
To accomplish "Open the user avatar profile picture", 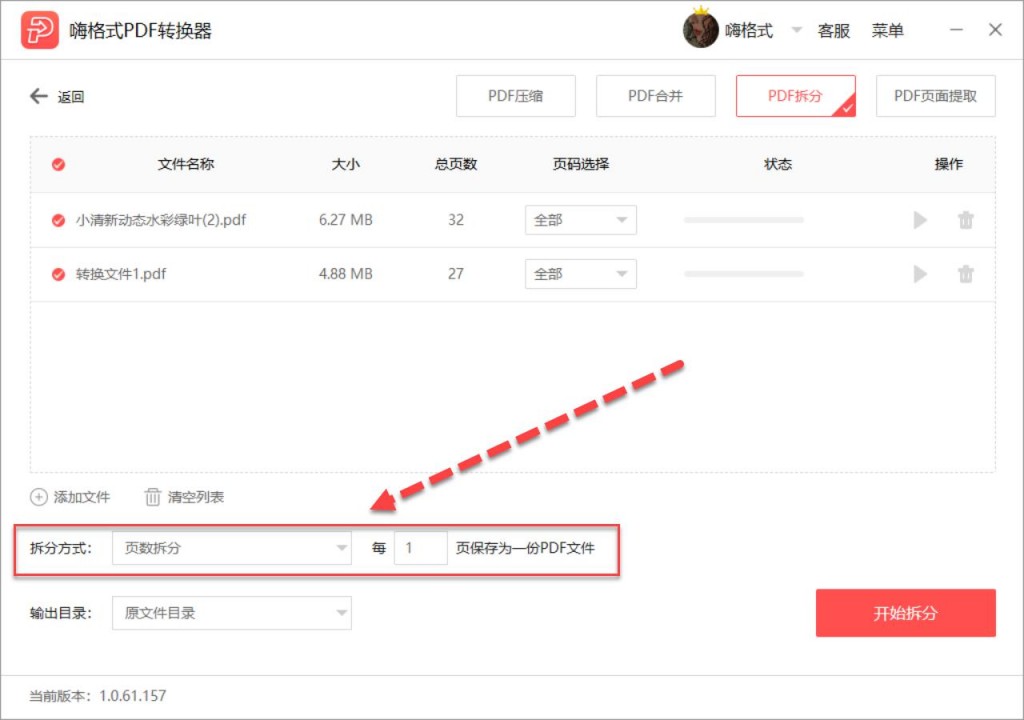I will pos(700,30).
